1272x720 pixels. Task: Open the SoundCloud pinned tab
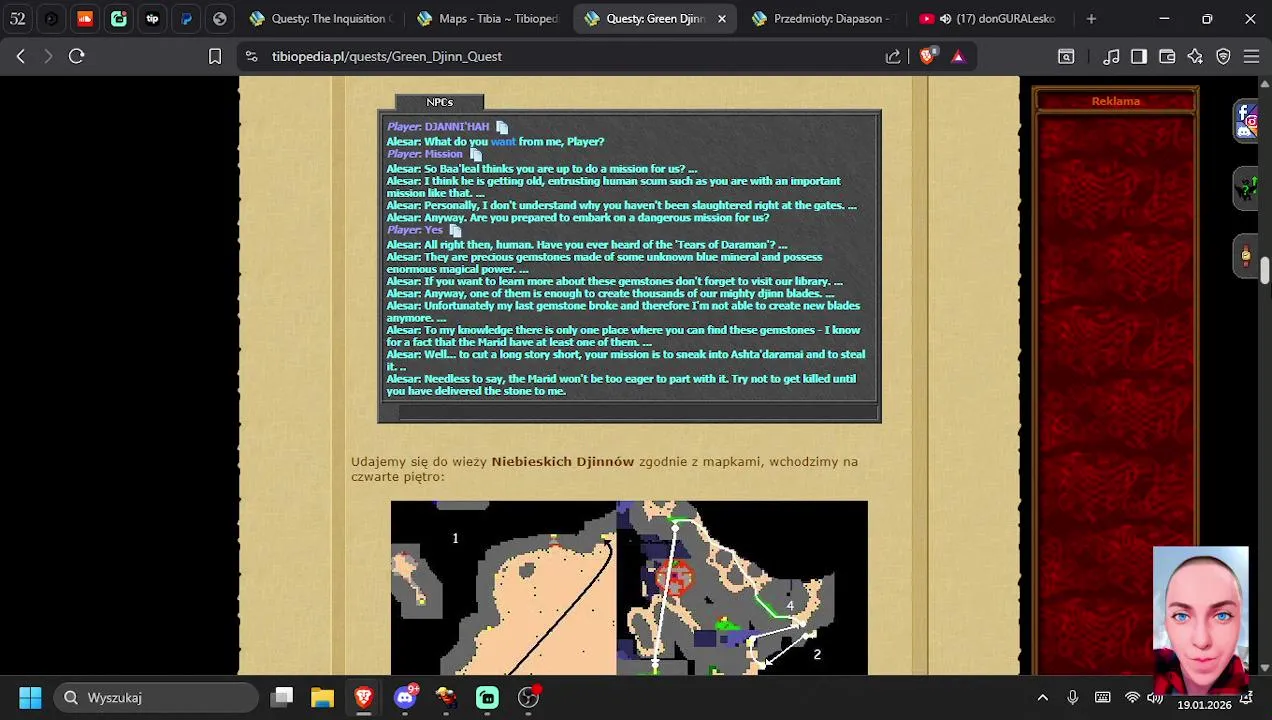[x=85, y=18]
